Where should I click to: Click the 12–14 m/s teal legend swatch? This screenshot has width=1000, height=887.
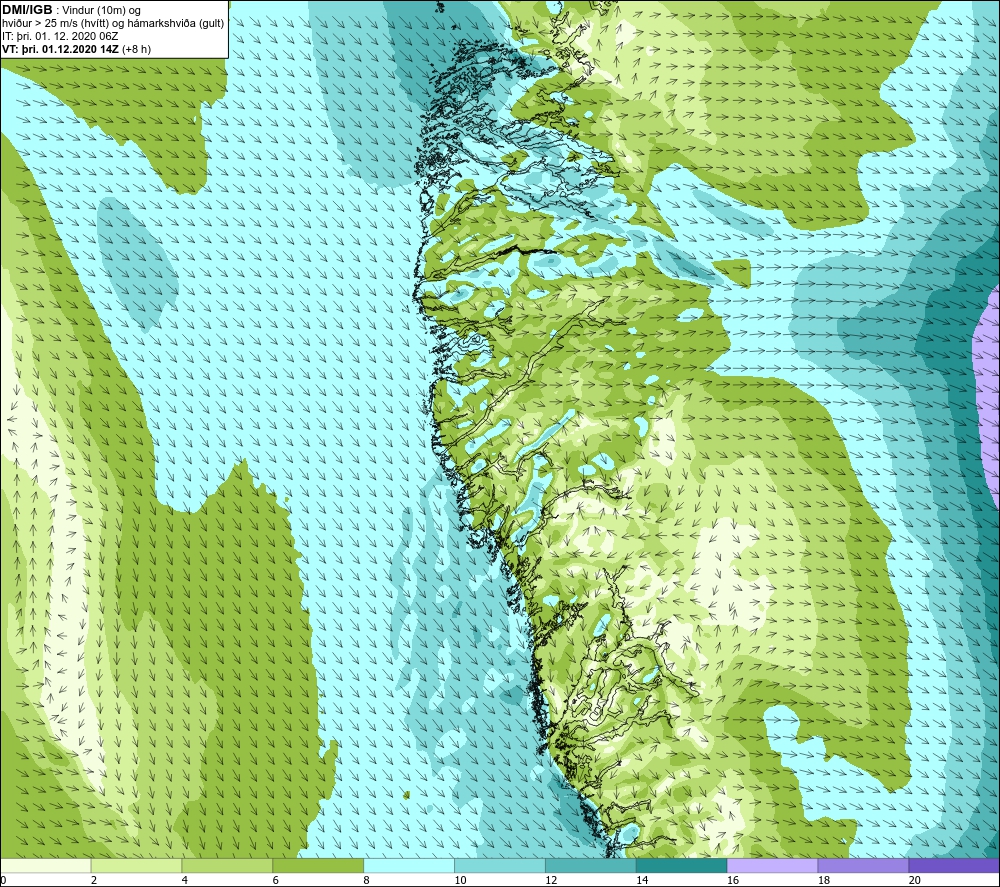pos(591,865)
